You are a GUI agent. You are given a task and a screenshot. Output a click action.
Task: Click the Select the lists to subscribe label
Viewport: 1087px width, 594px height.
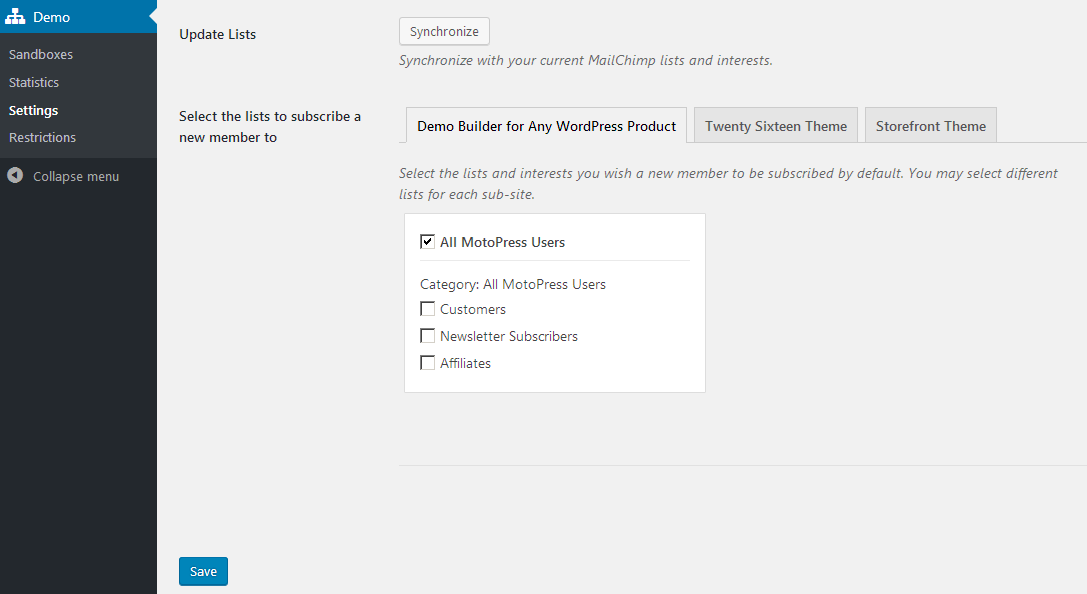pyautogui.click(x=270, y=127)
